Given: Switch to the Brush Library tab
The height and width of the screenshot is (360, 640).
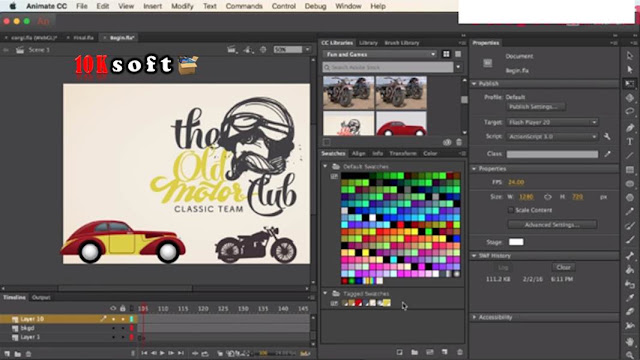Looking at the screenshot, I should tap(402, 43).
